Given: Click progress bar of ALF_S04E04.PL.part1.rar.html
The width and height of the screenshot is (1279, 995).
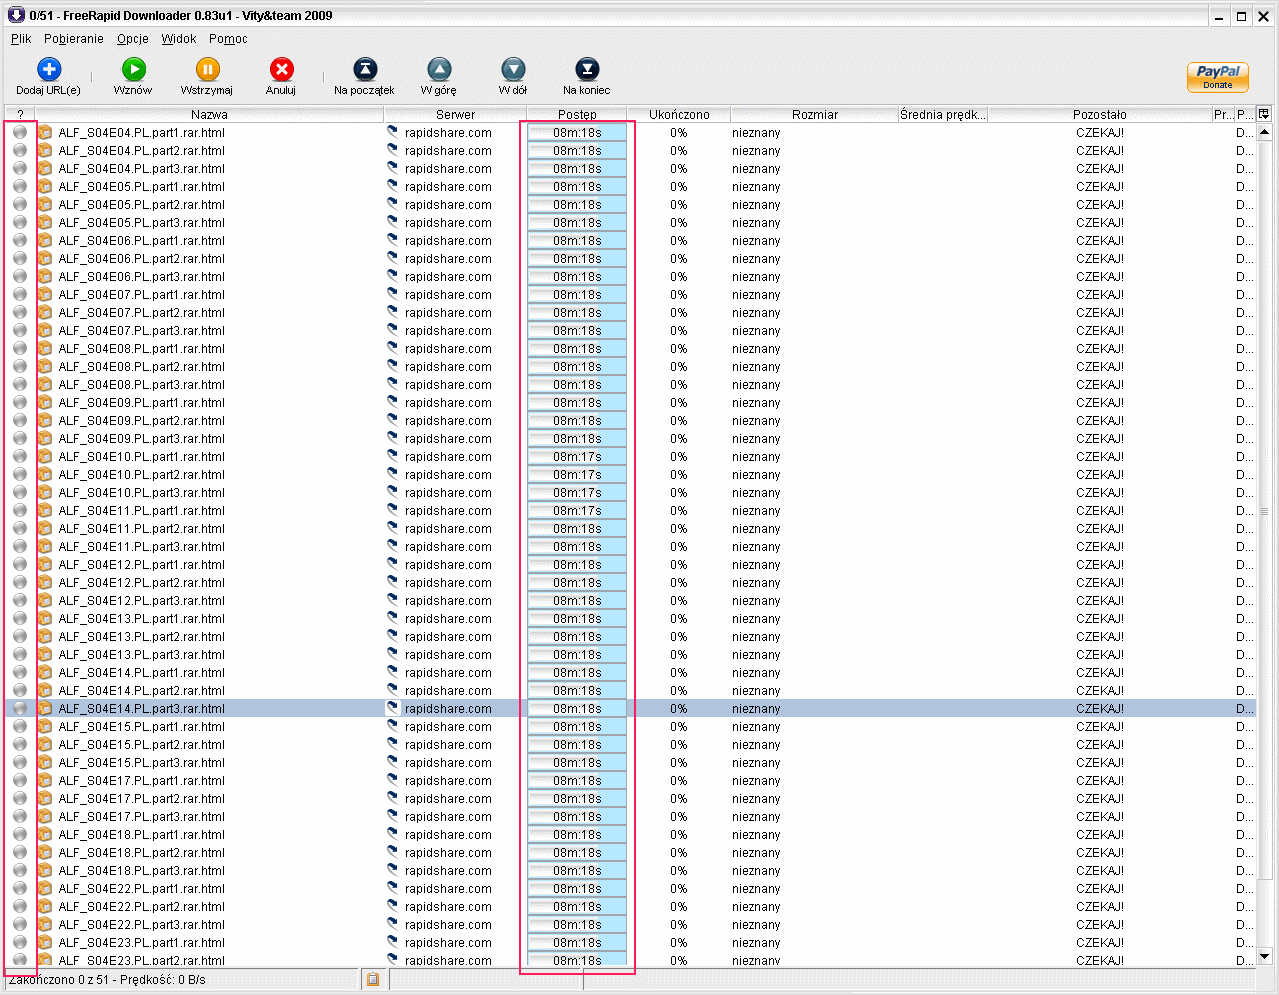Looking at the screenshot, I should [577, 133].
